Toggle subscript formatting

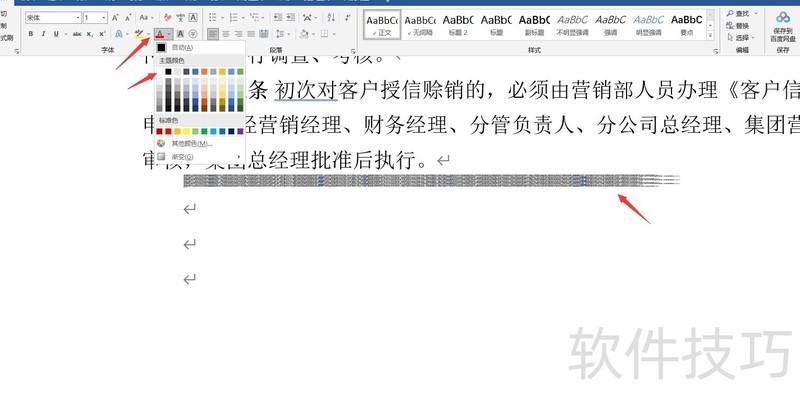pyautogui.click(x=90, y=34)
